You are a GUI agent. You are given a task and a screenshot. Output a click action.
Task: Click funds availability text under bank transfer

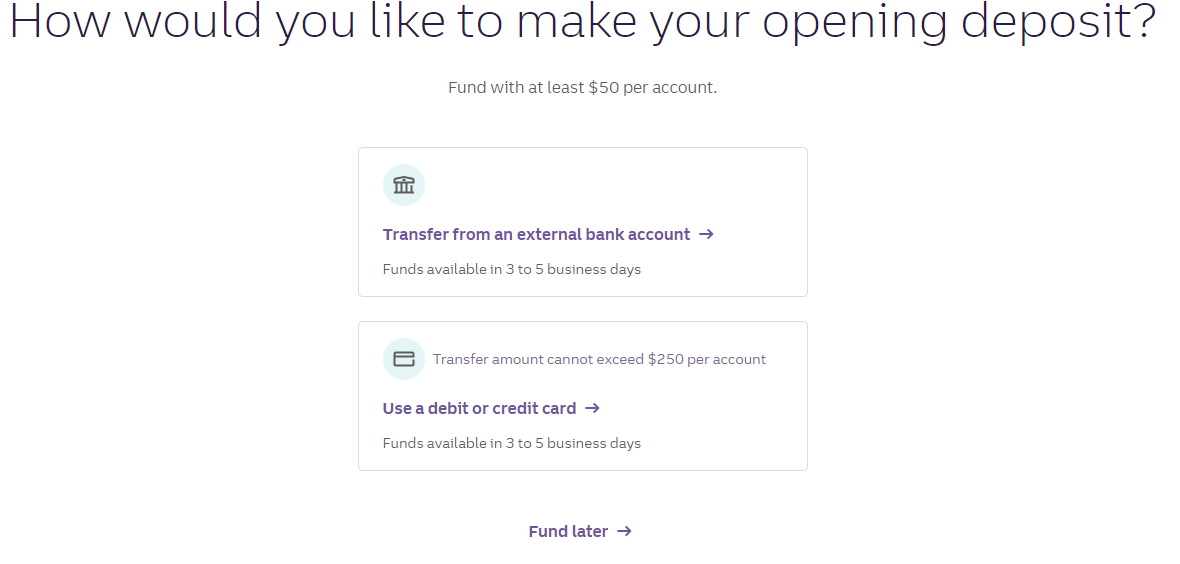[x=512, y=269]
